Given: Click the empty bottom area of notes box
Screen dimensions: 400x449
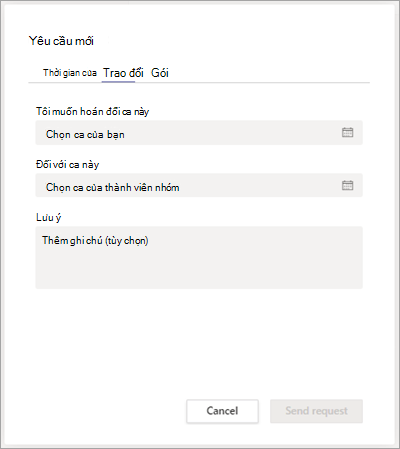Looking at the screenshot, I should 199,272.
